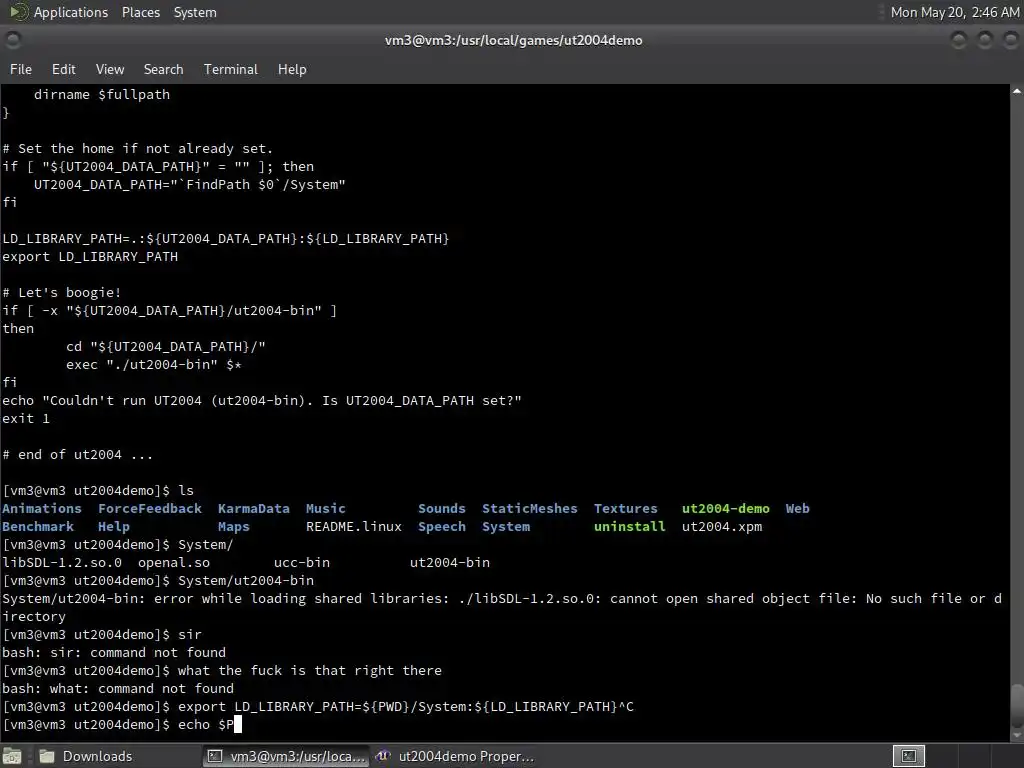Viewport: 1024px width, 768px height.
Task: Click 'openal.so' in the completion list
Action: 174,562
